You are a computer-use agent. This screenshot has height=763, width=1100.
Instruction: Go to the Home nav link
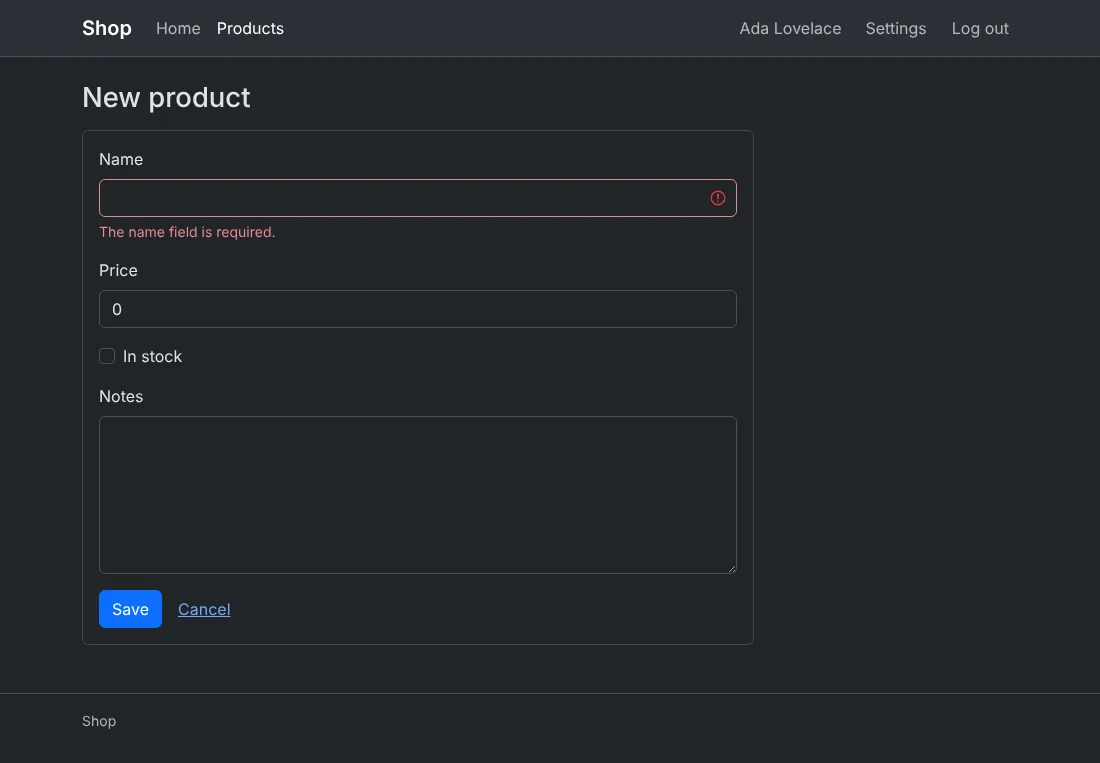(178, 28)
